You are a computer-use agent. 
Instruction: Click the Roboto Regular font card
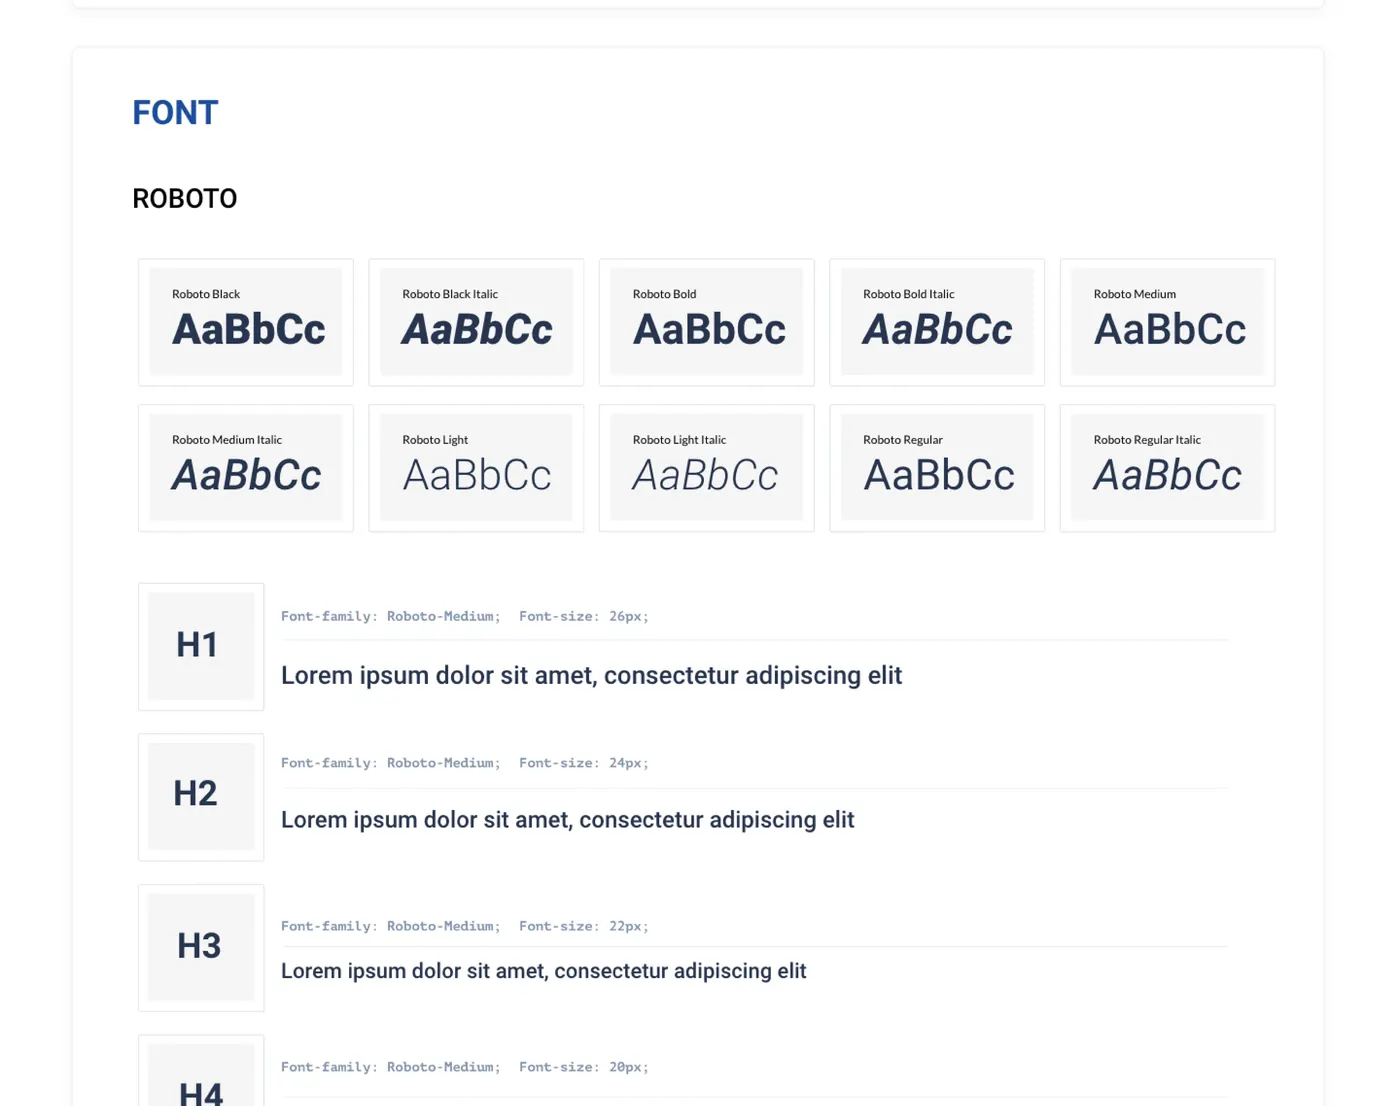[x=937, y=468]
